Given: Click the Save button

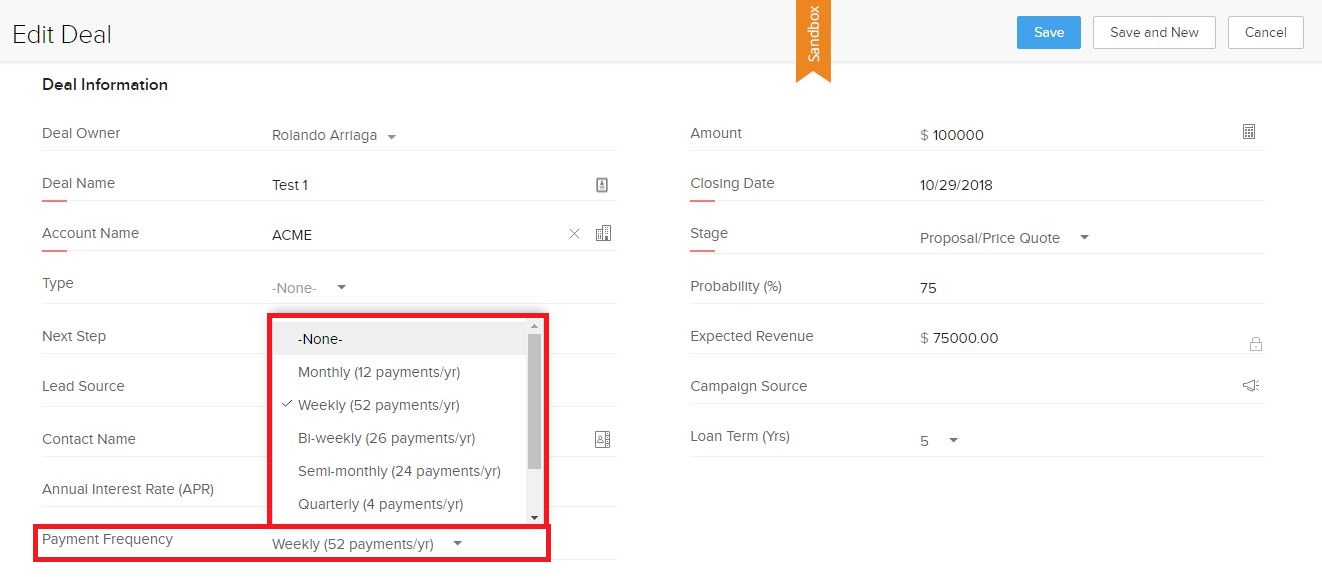Looking at the screenshot, I should (x=1048, y=32).
